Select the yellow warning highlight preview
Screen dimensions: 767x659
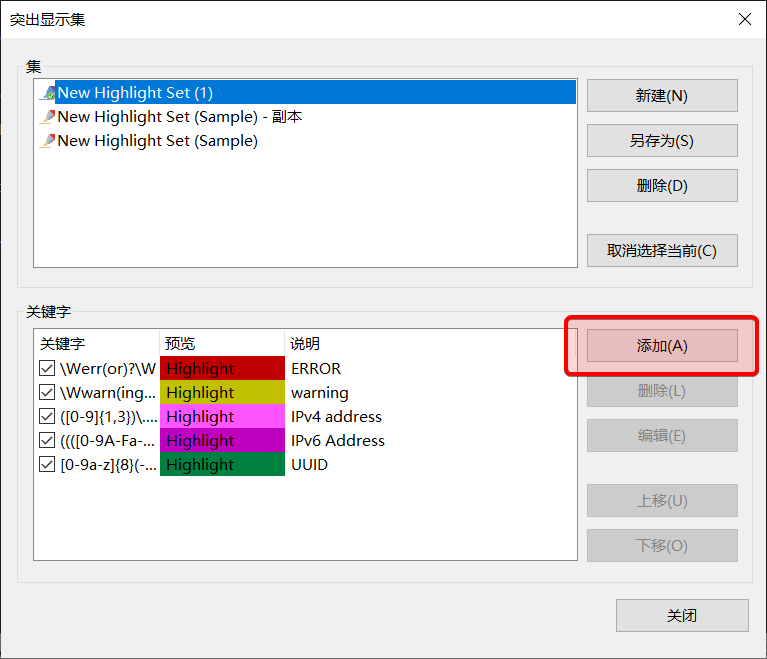222,392
